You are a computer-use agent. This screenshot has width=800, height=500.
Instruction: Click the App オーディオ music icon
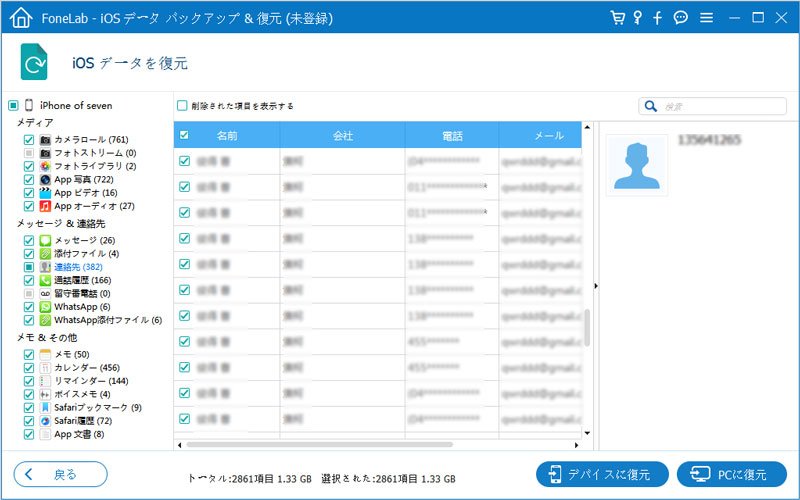pyautogui.click(x=45, y=206)
